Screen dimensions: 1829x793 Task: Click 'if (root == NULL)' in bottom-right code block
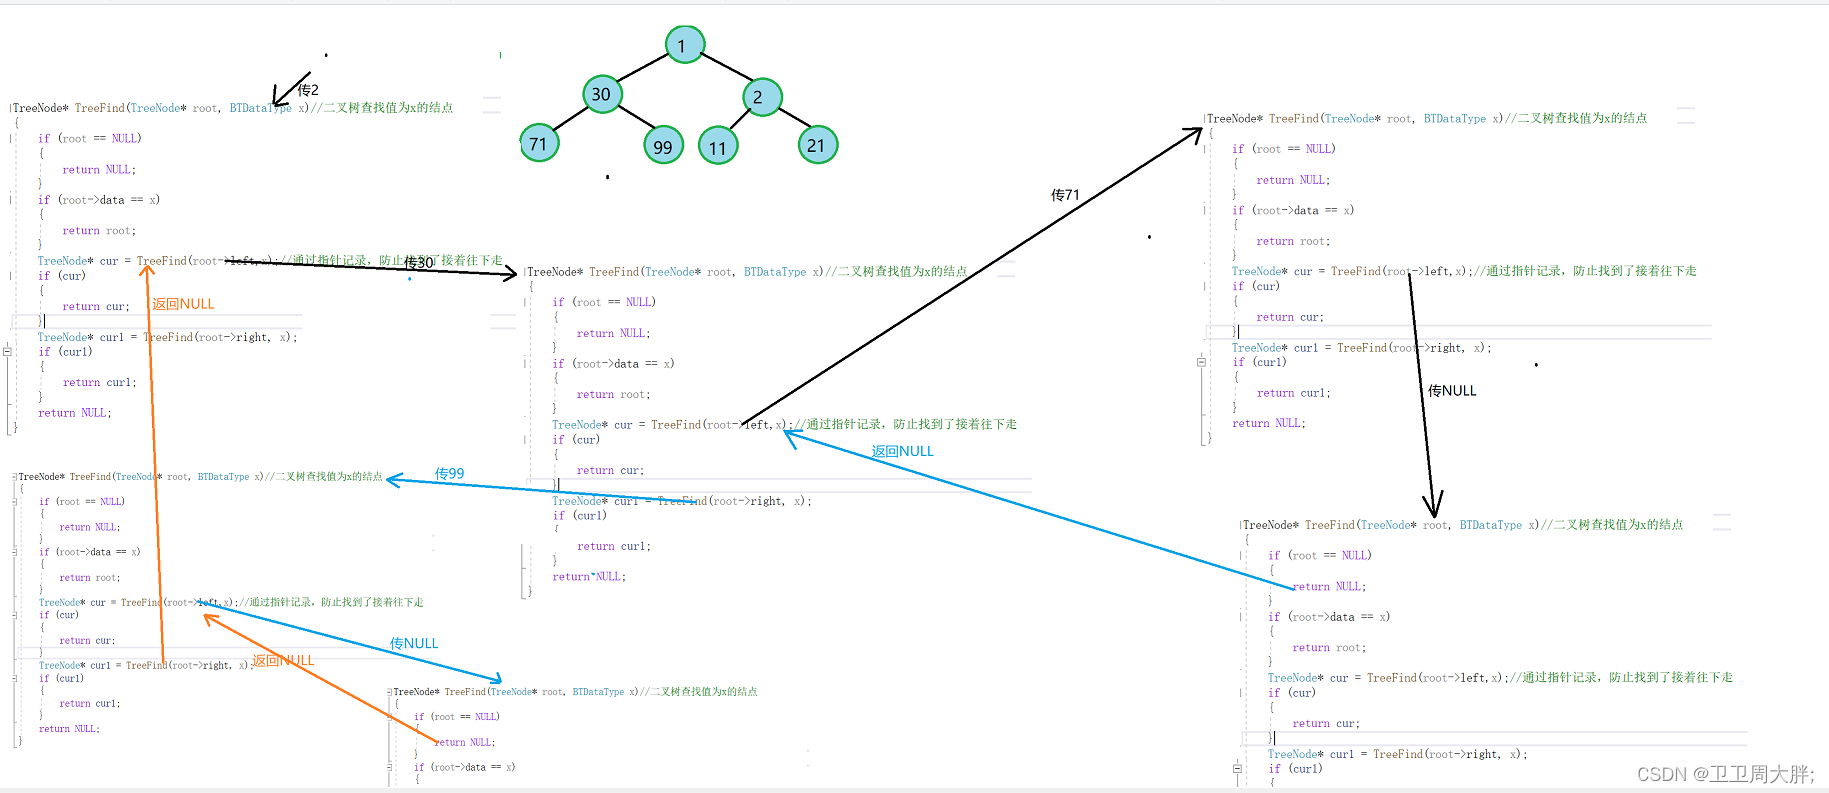click(1320, 555)
